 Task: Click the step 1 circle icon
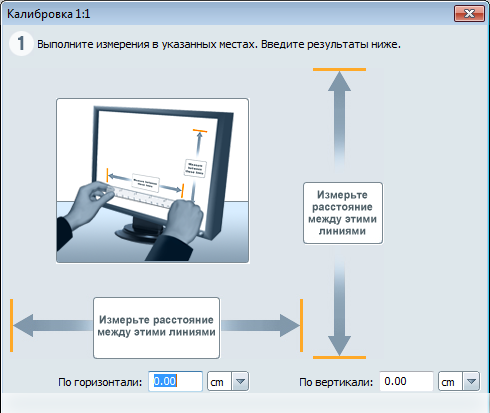21,44
